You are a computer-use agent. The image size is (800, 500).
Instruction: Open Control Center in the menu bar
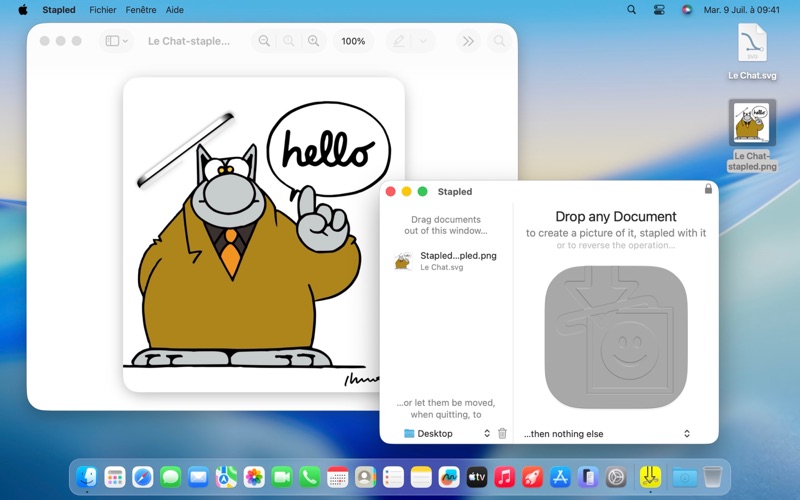[659, 10]
